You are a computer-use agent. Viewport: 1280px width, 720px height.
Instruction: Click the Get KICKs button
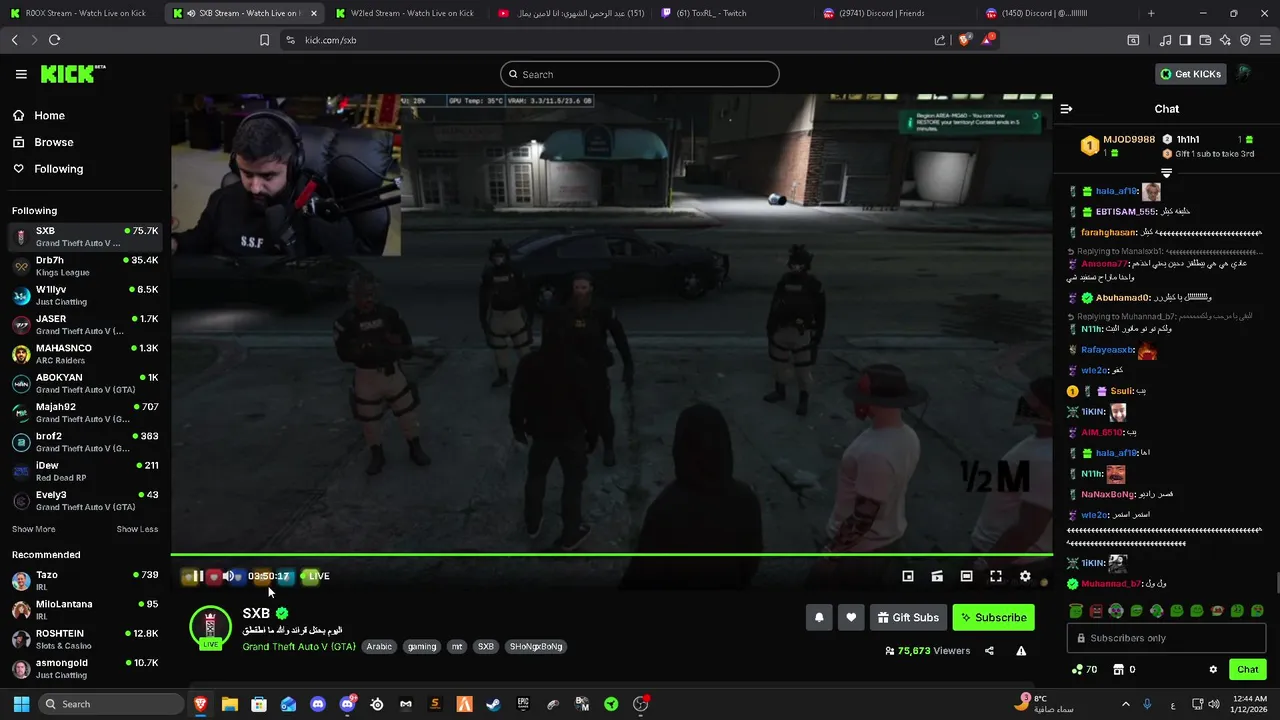(1190, 74)
